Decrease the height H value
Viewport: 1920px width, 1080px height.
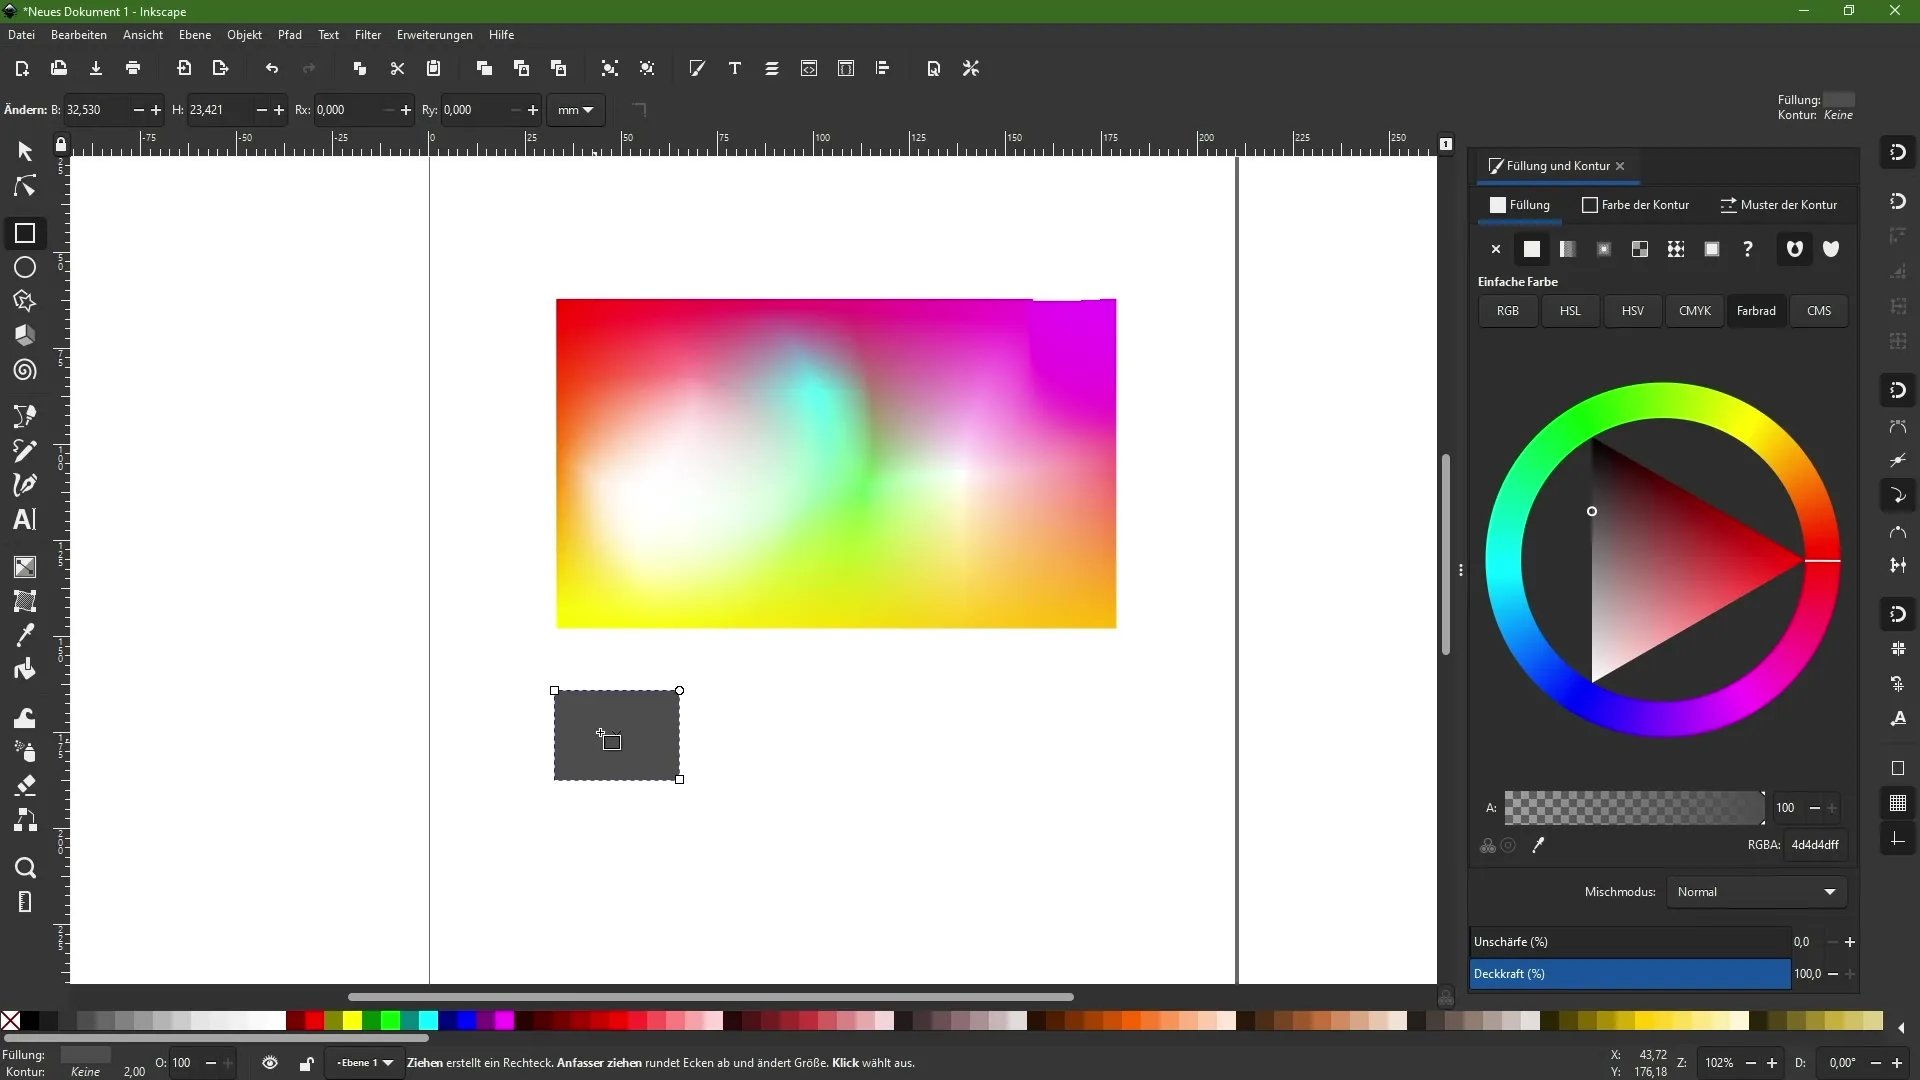(x=261, y=110)
